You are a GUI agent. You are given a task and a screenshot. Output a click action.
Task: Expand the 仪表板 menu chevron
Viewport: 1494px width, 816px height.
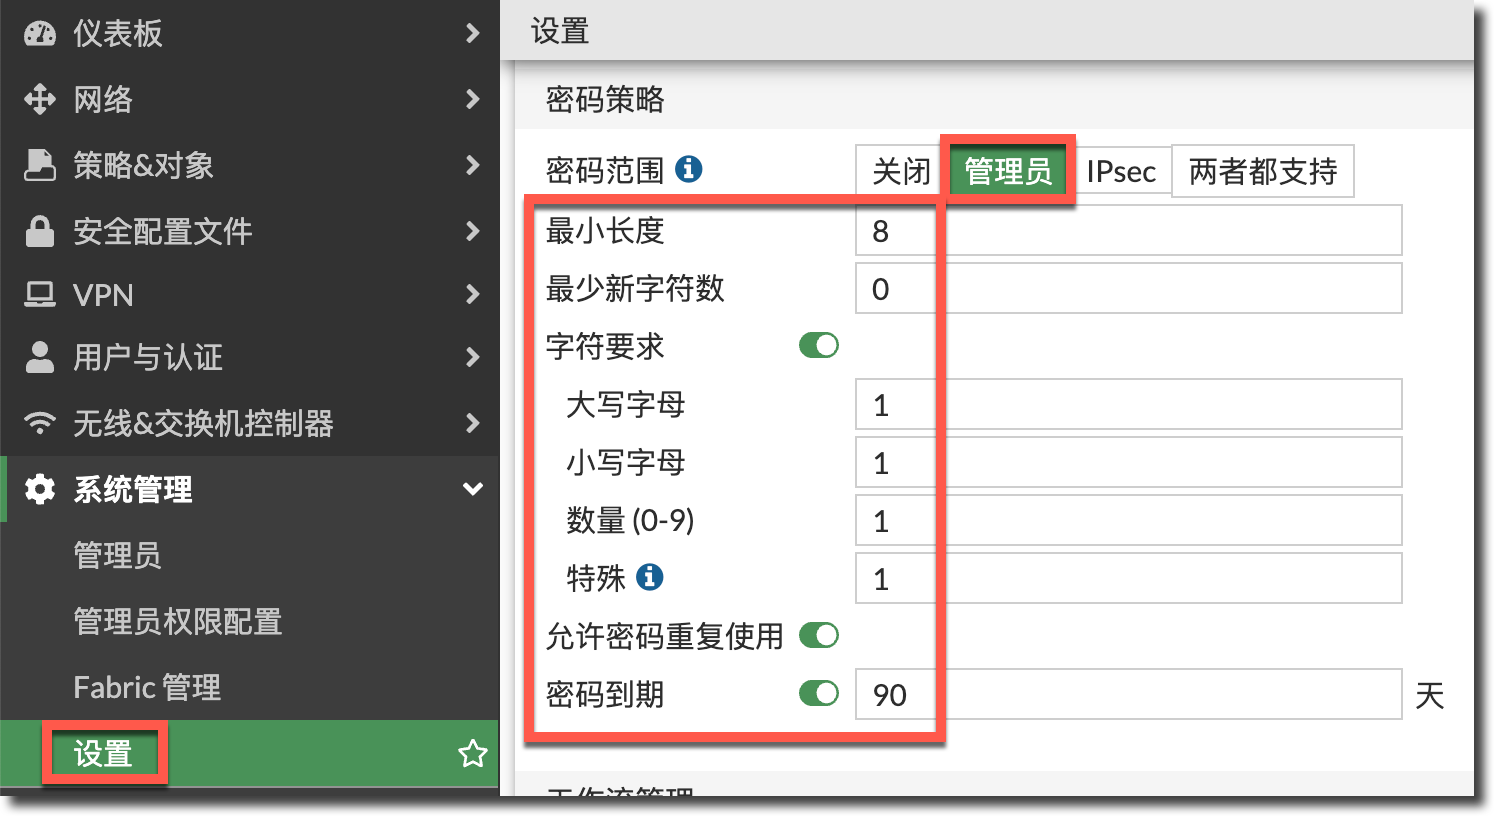(x=472, y=34)
